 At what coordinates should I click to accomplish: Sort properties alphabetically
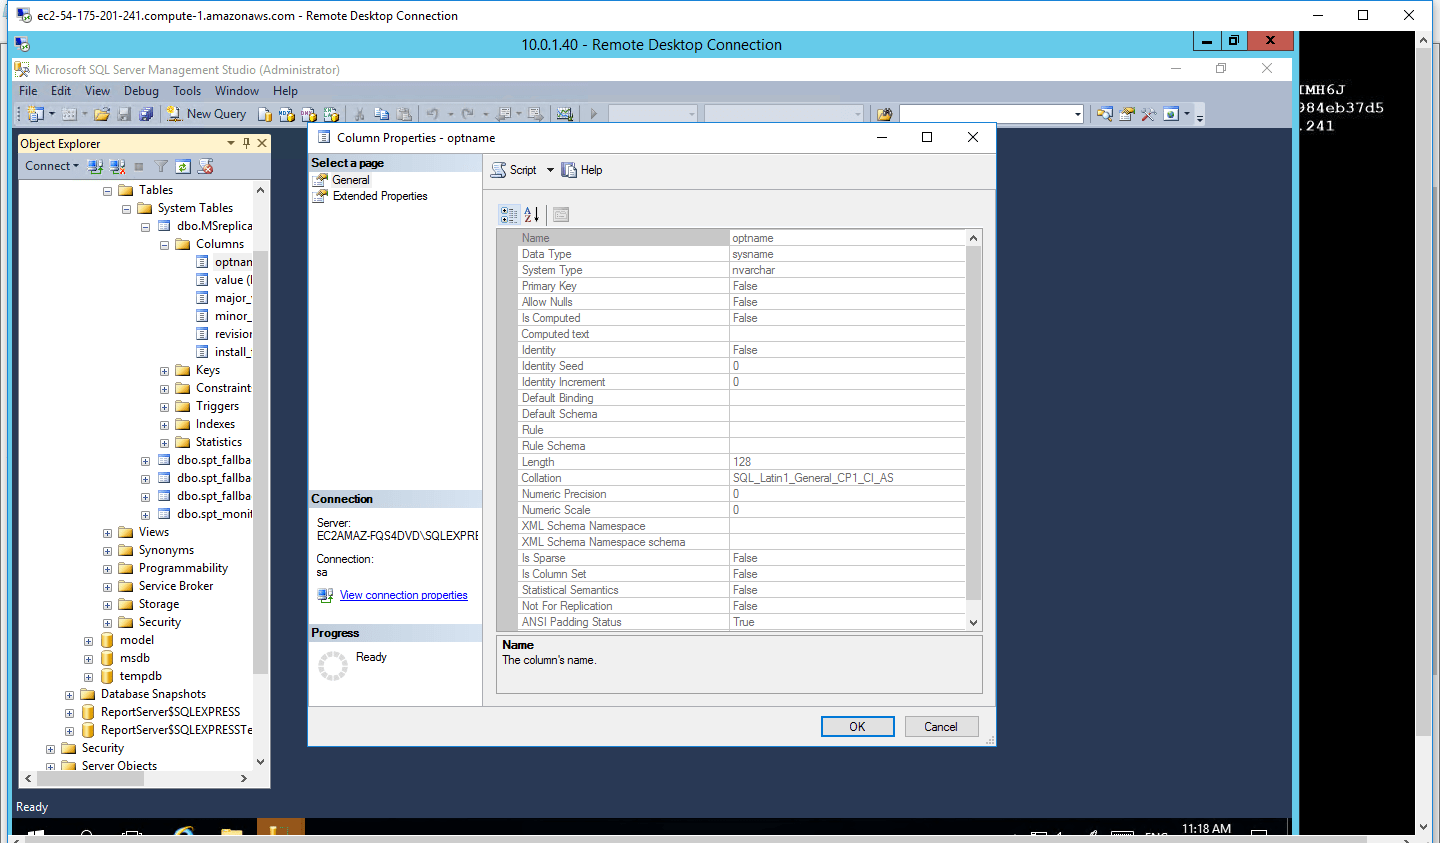[x=531, y=214]
